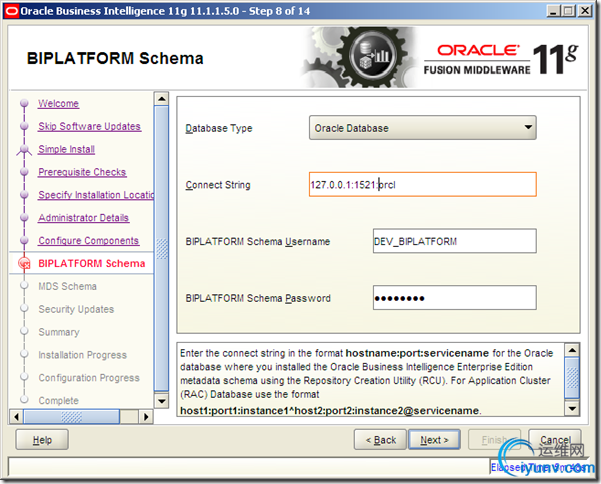Open the Administrator Details step
This screenshot has width=601, height=484.
[x=84, y=218]
